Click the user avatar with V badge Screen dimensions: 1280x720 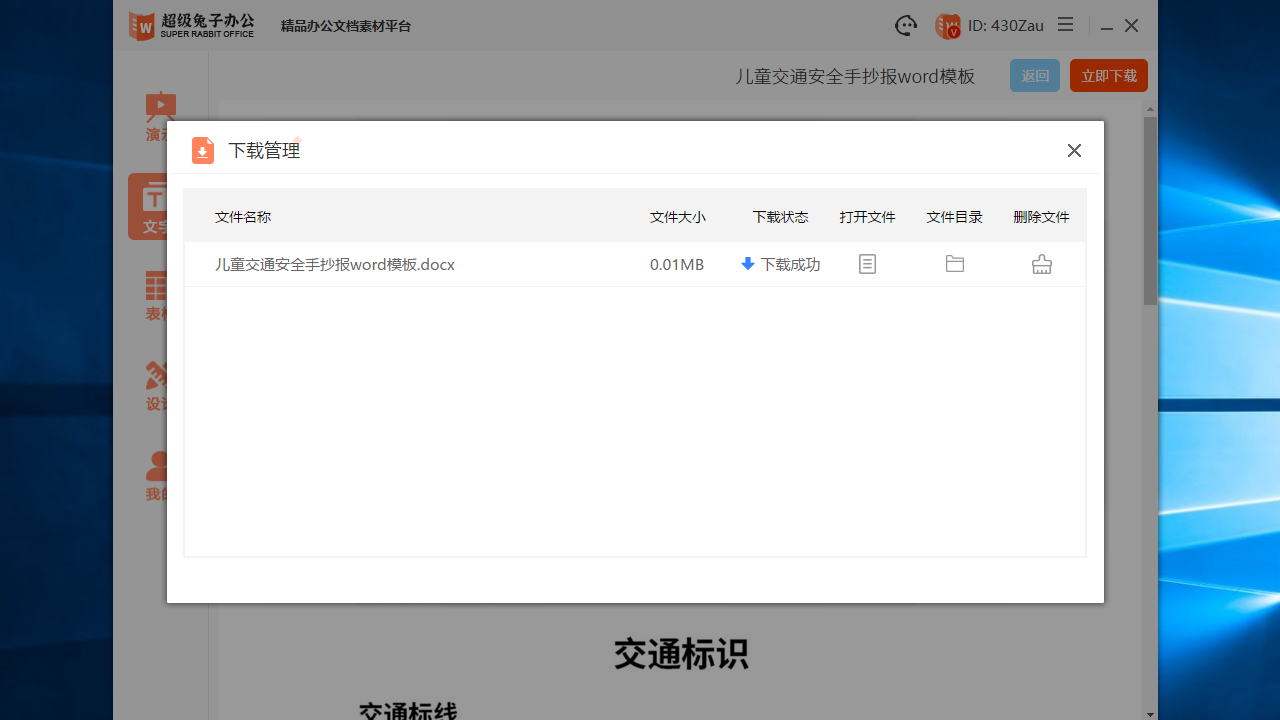click(946, 26)
